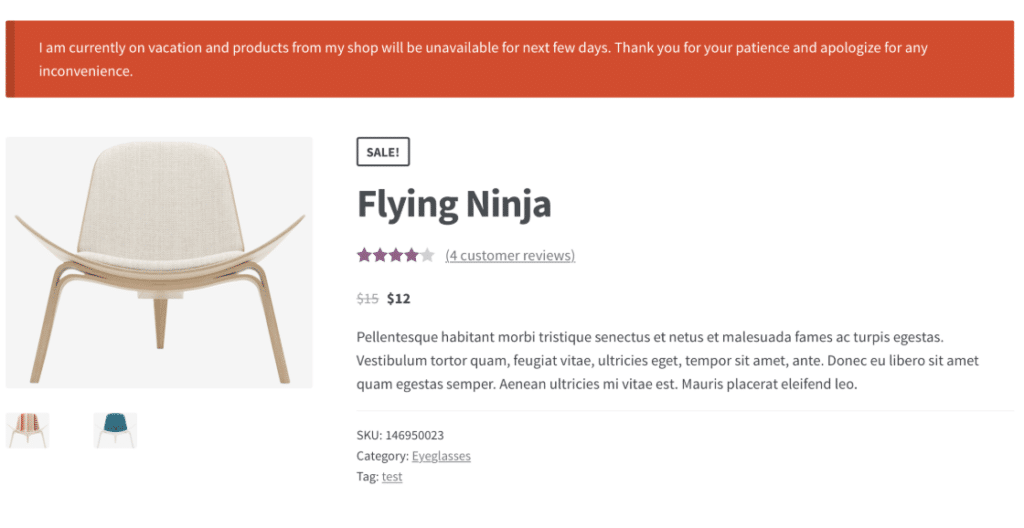Image resolution: width=1024 pixels, height=528 pixels.
Task: Open the Eyeglasses category link
Action: [441, 456]
